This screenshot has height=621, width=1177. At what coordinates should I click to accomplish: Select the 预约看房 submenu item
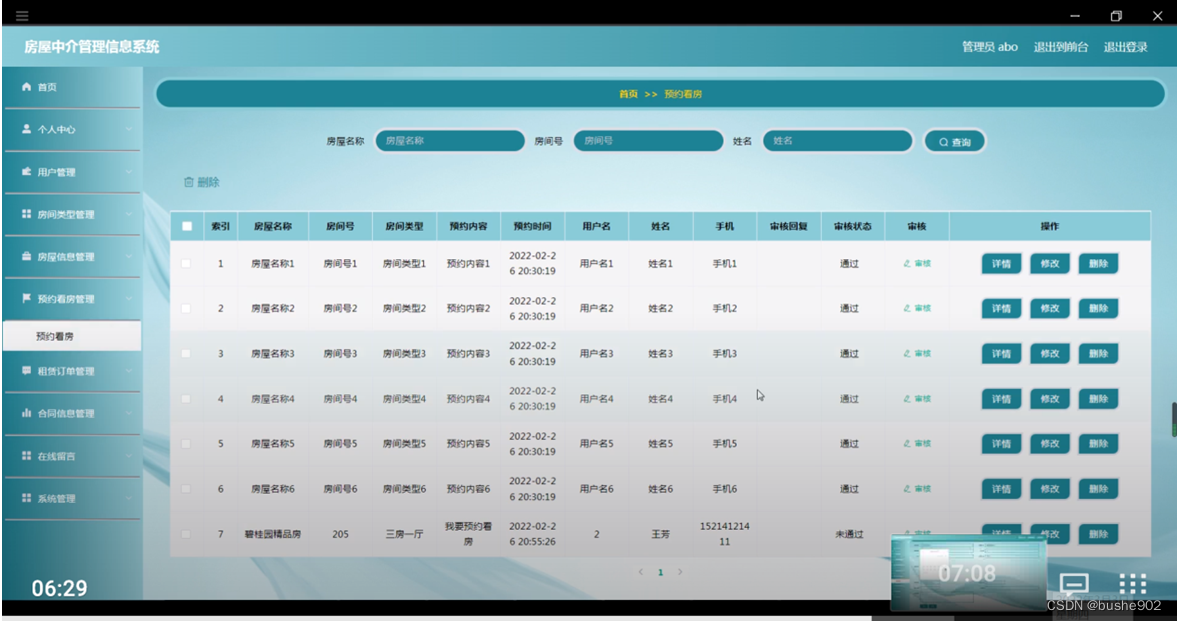click(71, 336)
